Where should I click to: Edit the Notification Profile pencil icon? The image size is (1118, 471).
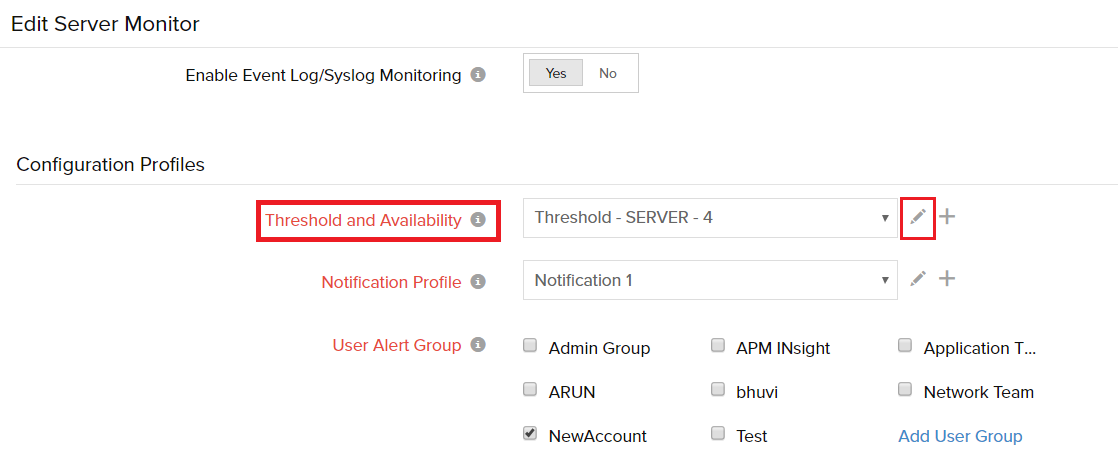coord(918,279)
